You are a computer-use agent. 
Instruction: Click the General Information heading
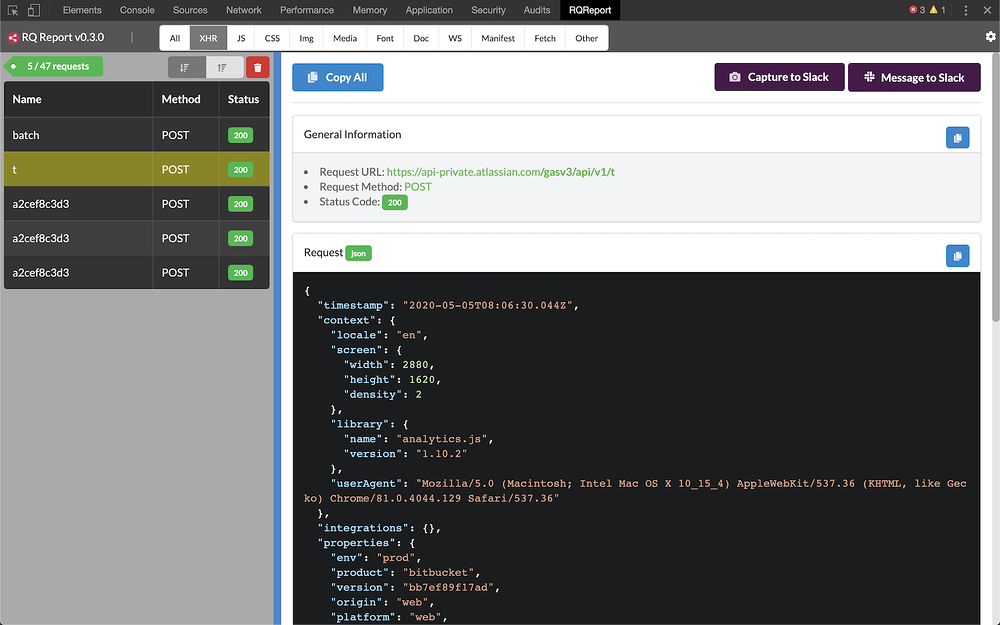pyautogui.click(x=353, y=135)
